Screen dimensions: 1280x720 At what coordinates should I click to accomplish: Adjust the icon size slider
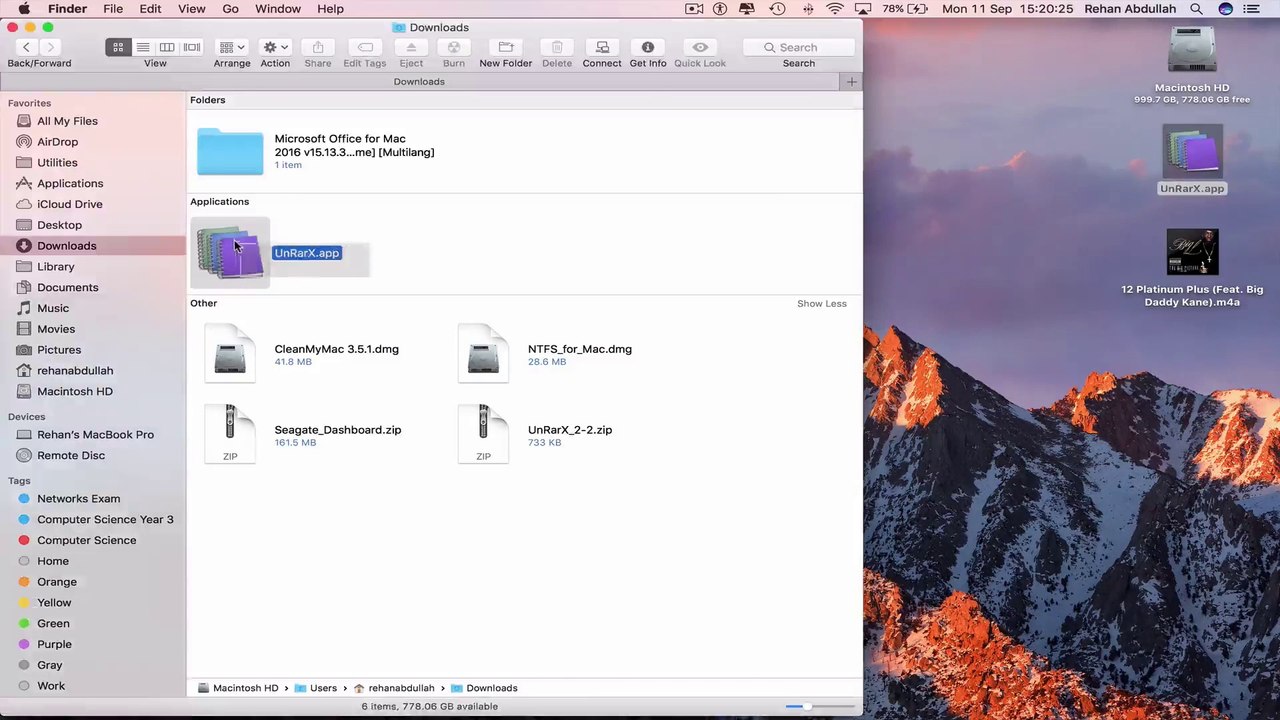[807, 706]
